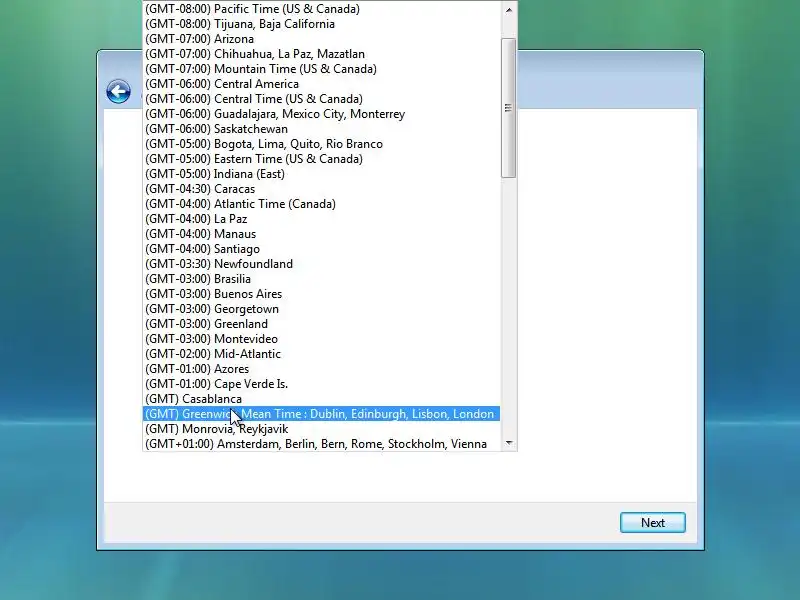800x600 pixels.
Task: Select (GMT) Casablanca
Action: click(x=321, y=399)
